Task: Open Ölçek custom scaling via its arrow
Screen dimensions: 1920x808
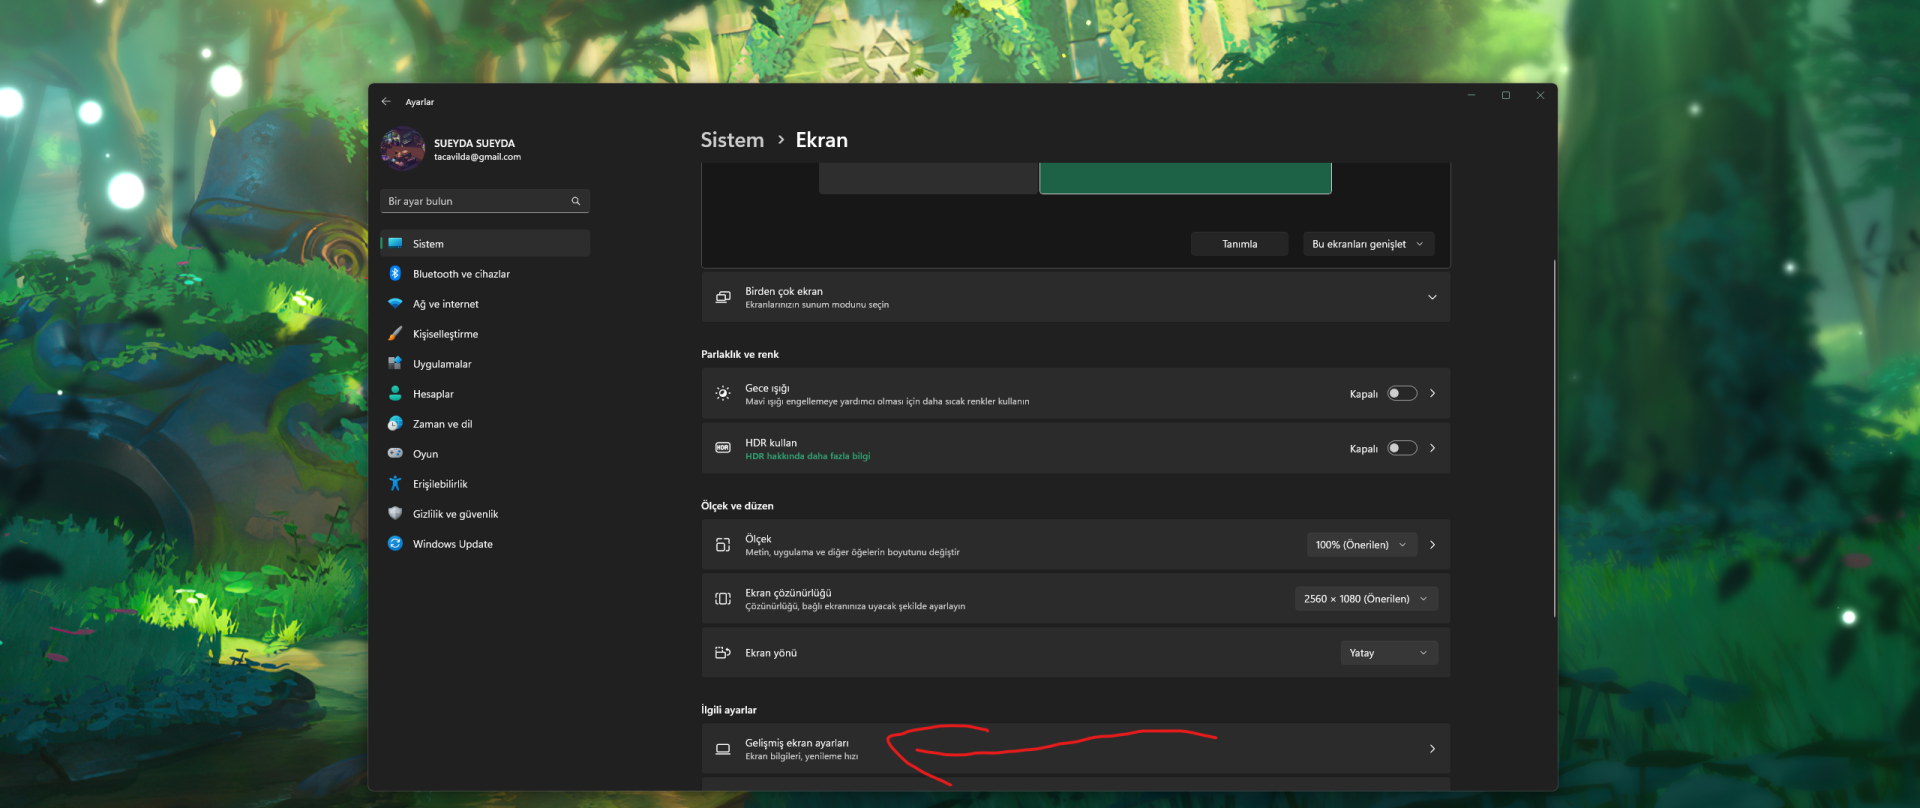Action: pyautogui.click(x=1432, y=545)
